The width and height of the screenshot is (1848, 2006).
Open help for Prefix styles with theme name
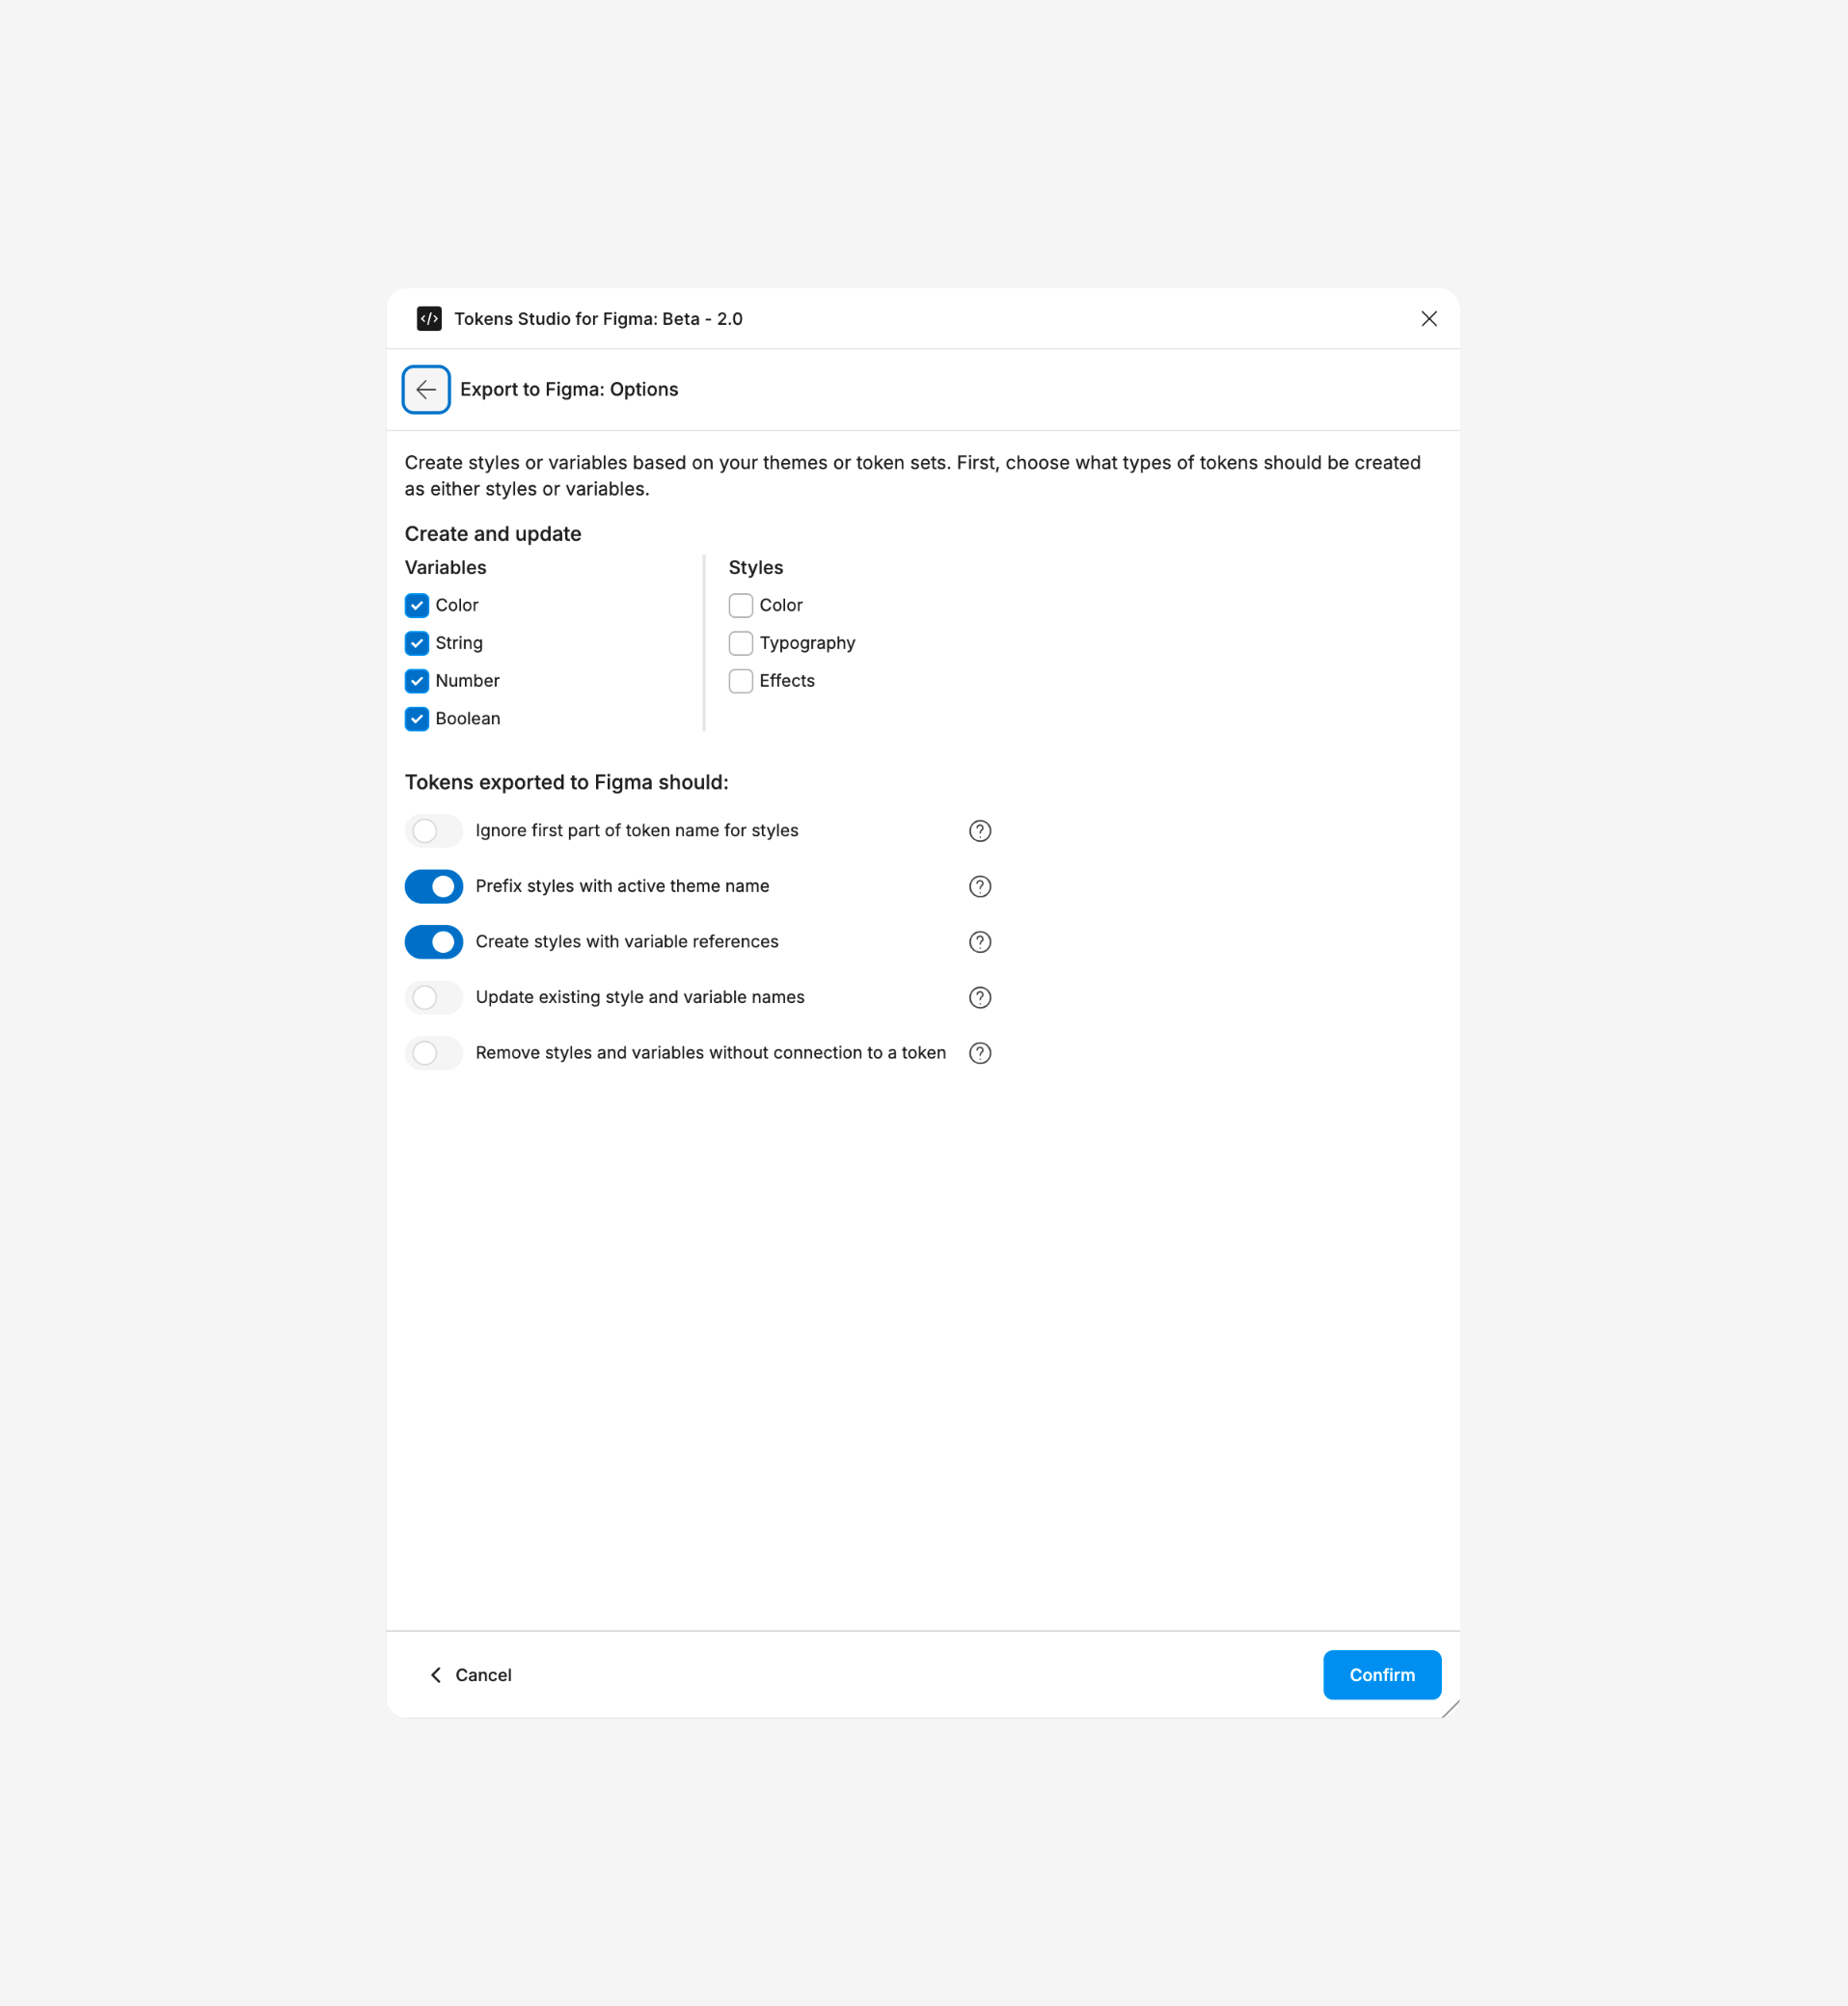(980, 887)
